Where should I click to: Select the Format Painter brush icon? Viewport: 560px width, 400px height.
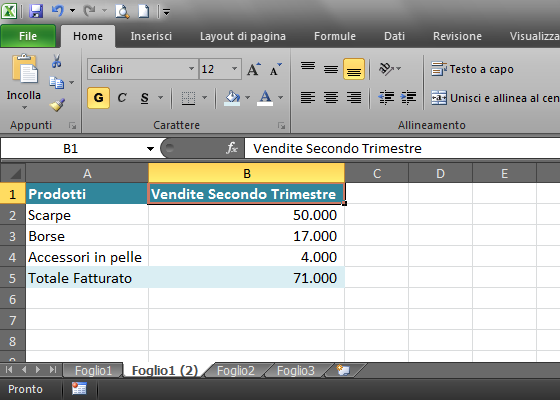click(57, 105)
